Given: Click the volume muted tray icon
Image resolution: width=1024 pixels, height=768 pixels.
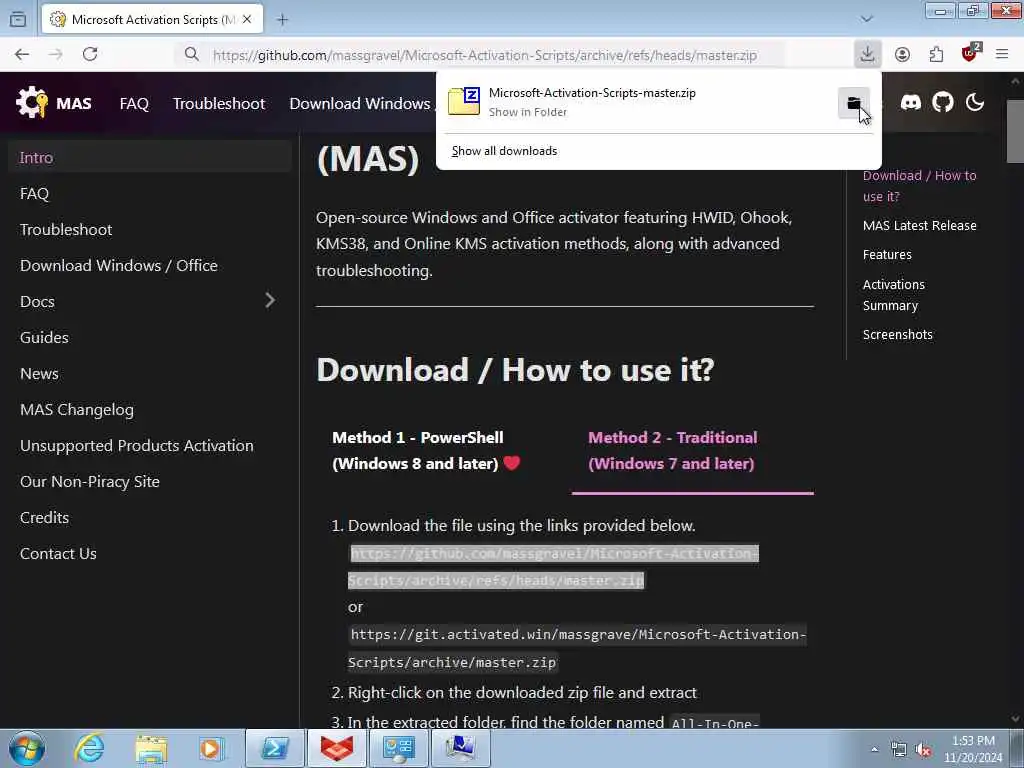Looking at the screenshot, I should [x=923, y=750].
